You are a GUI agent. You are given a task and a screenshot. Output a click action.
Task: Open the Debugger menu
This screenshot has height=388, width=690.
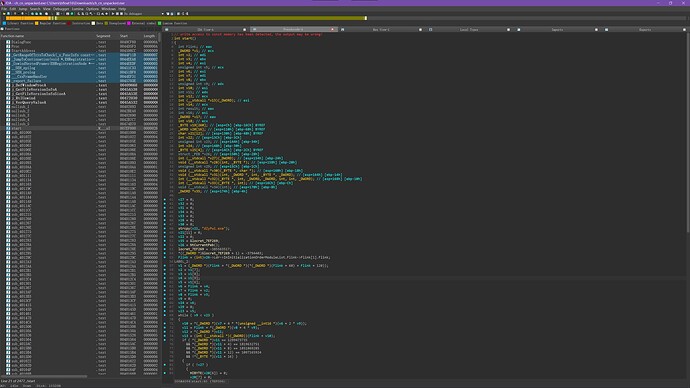point(61,9)
